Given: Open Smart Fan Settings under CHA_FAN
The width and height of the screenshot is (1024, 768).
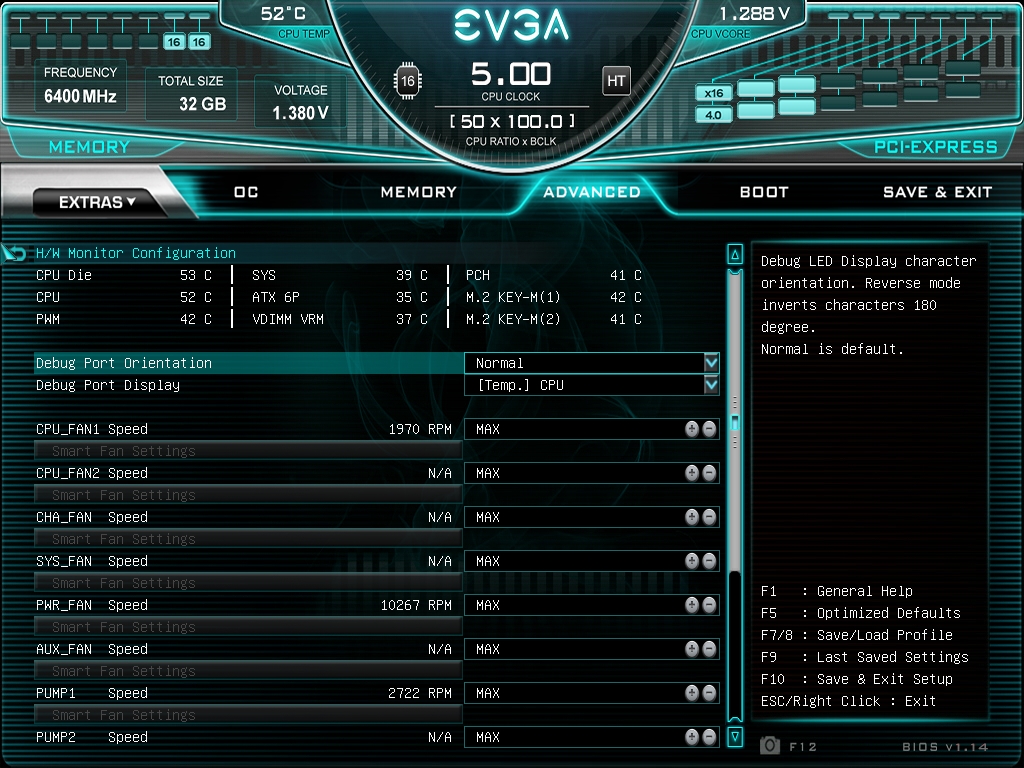Looking at the screenshot, I should point(248,539).
